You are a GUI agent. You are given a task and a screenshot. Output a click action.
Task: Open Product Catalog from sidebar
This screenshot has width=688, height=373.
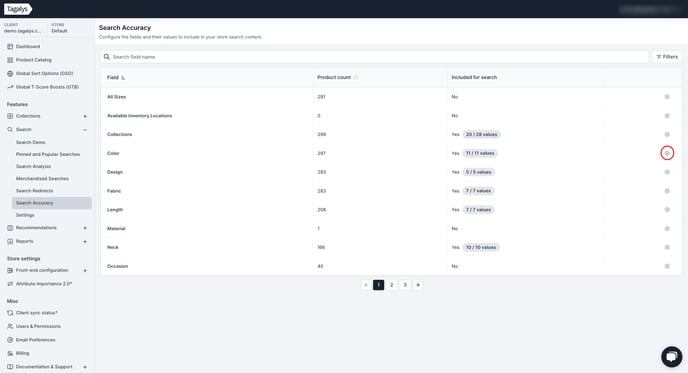[x=34, y=60]
